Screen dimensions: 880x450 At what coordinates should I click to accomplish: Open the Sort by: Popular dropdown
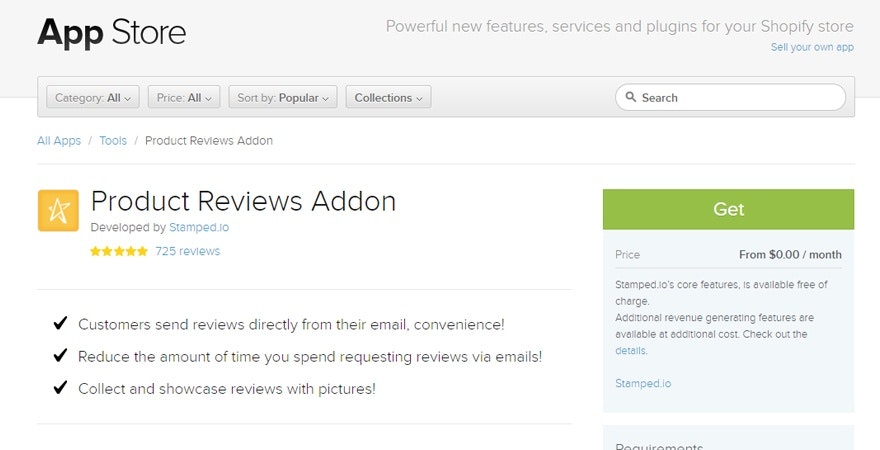tap(283, 98)
